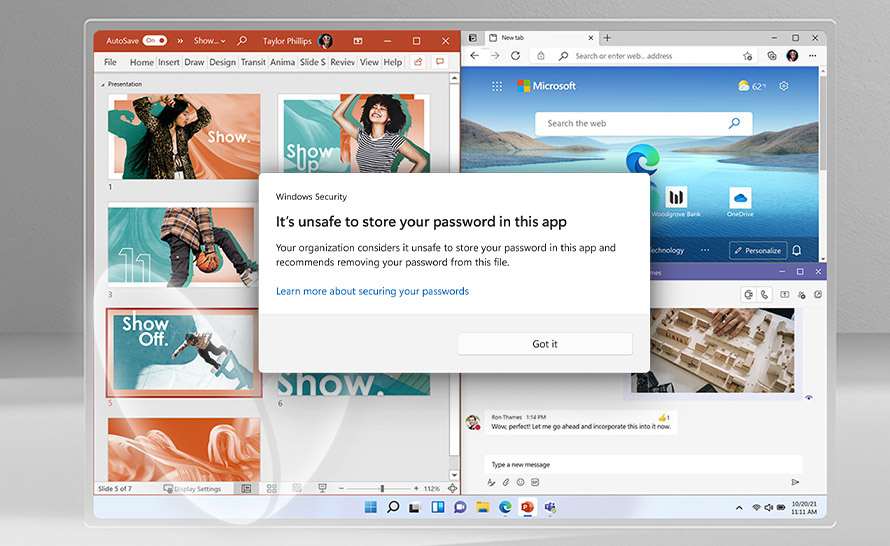
Task: Open the Woodgrove Bank quick link tile
Action: [x=675, y=202]
